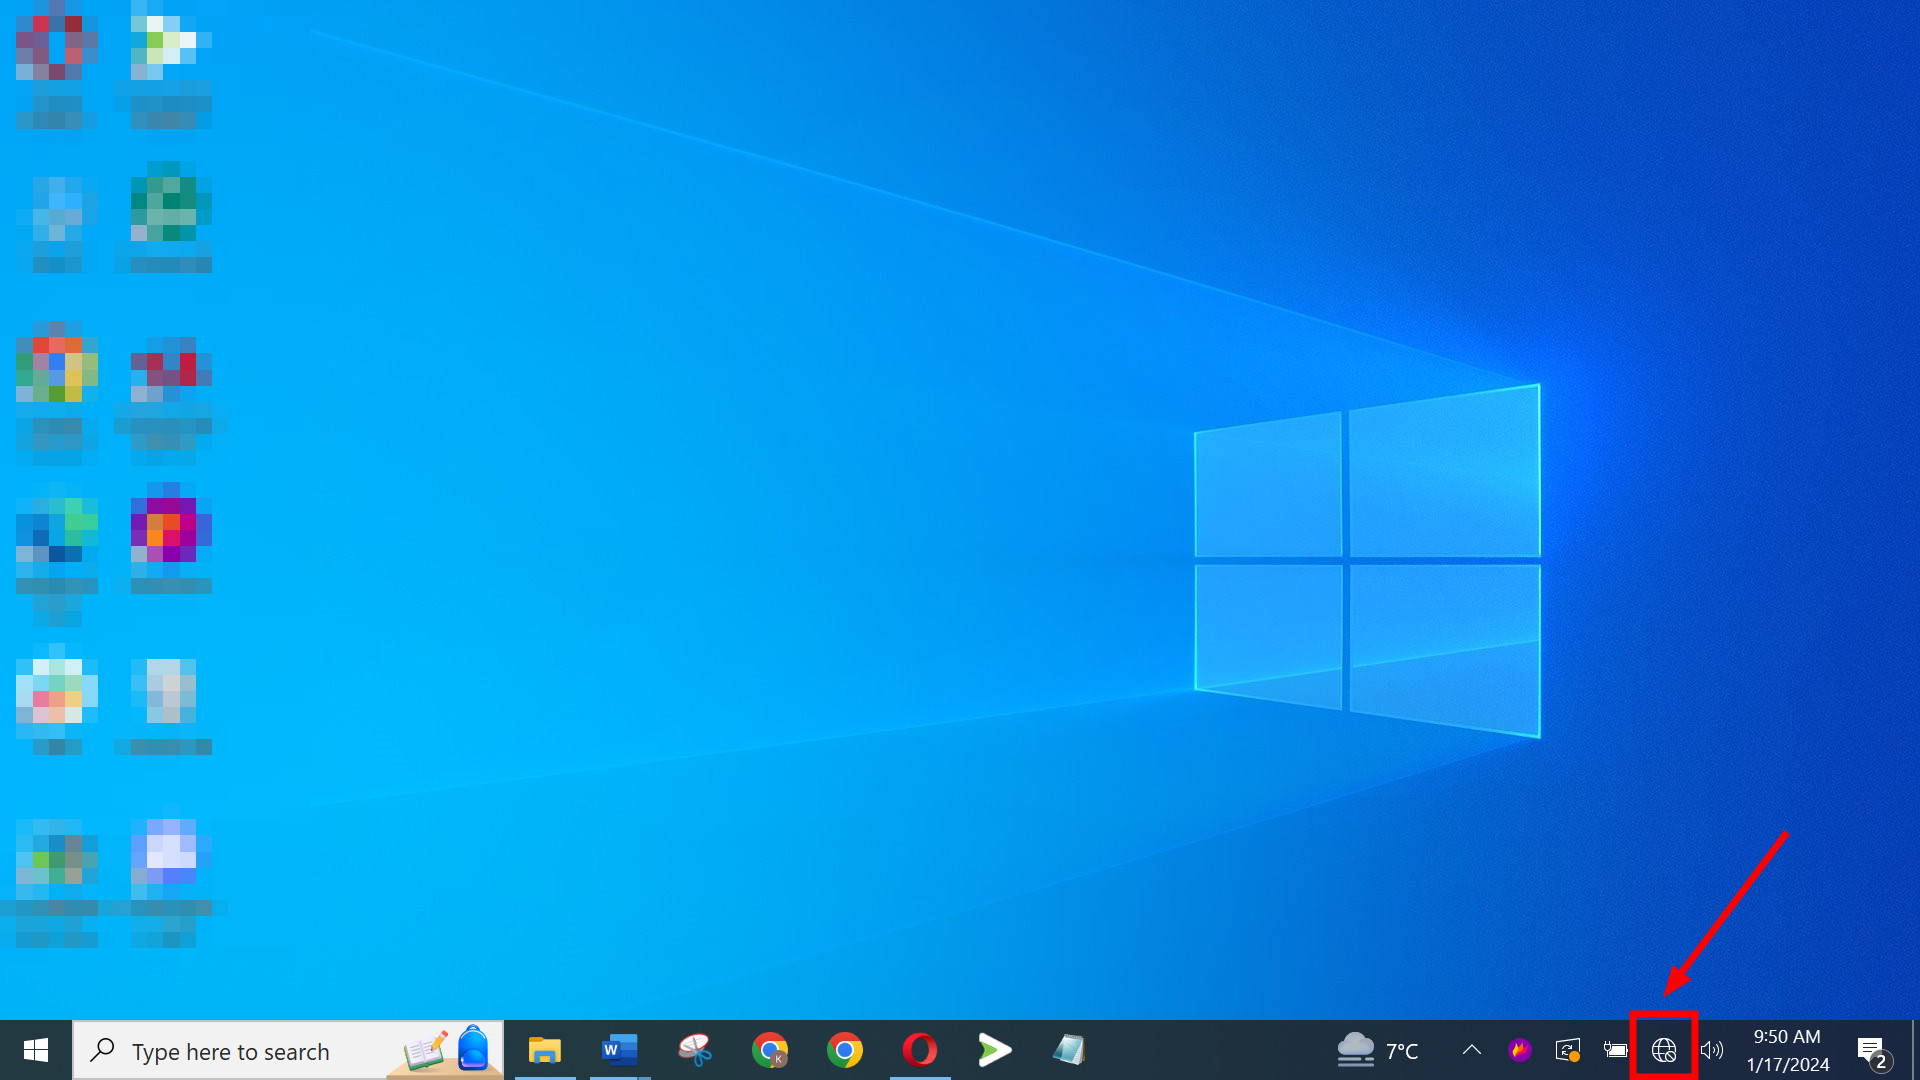1920x1080 pixels.
Task: View battery status in the tray
Action: pyautogui.click(x=1617, y=1051)
